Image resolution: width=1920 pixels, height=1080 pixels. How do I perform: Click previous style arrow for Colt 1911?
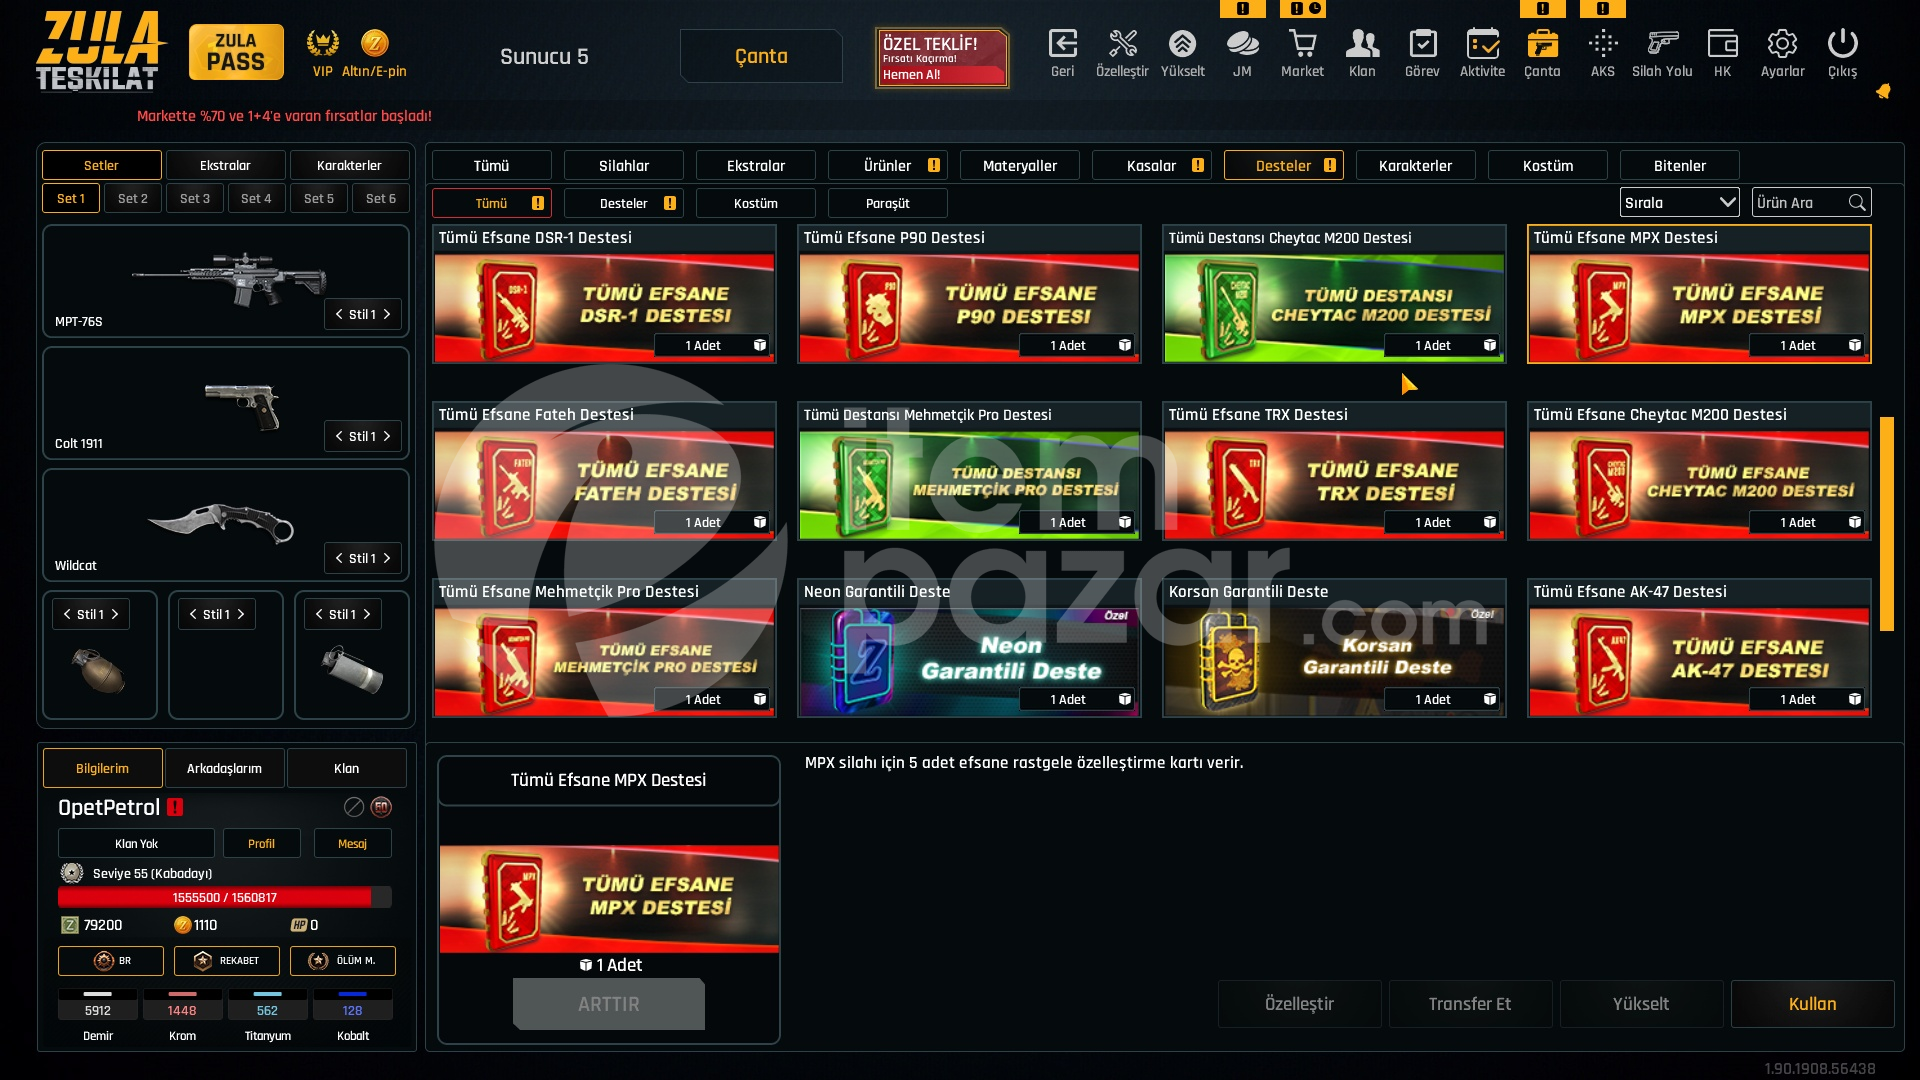coord(339,436)
